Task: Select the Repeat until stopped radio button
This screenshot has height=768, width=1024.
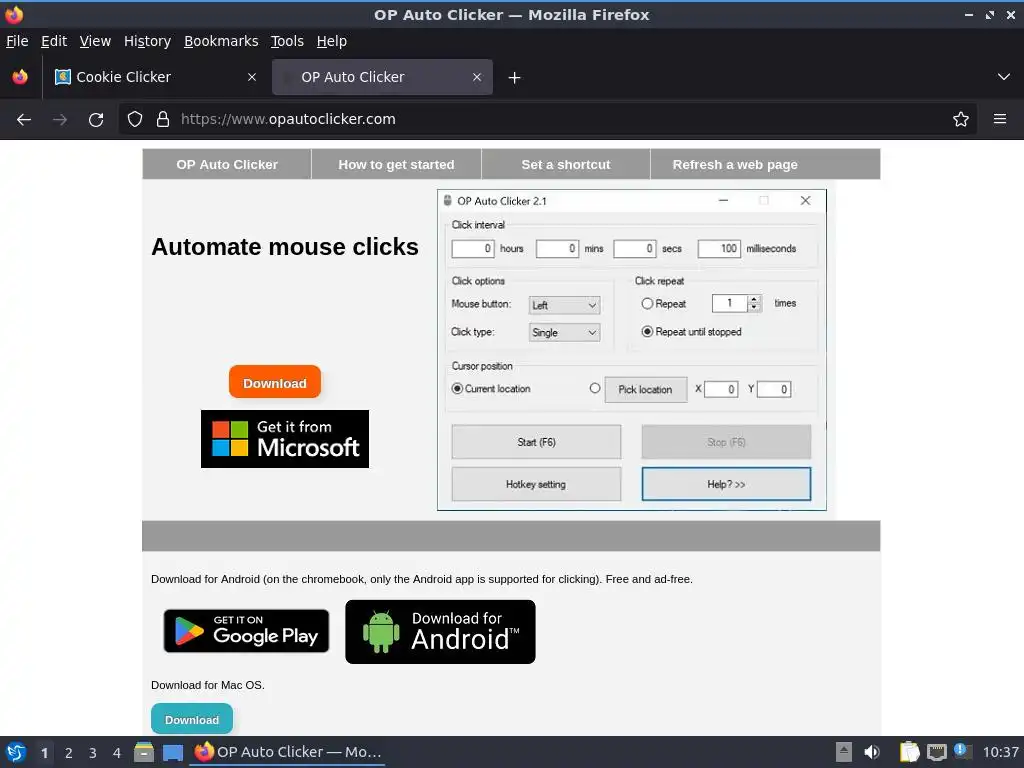Action: click(x=647, y=332)
